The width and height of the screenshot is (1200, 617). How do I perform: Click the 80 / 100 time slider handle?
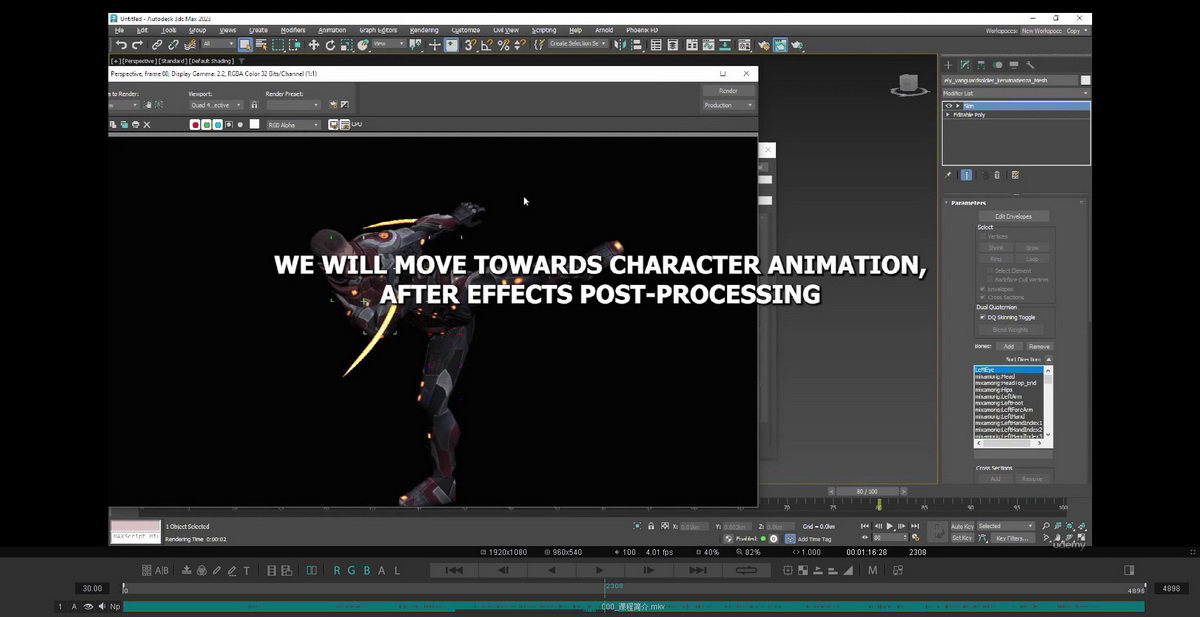(x=867, y=492)
